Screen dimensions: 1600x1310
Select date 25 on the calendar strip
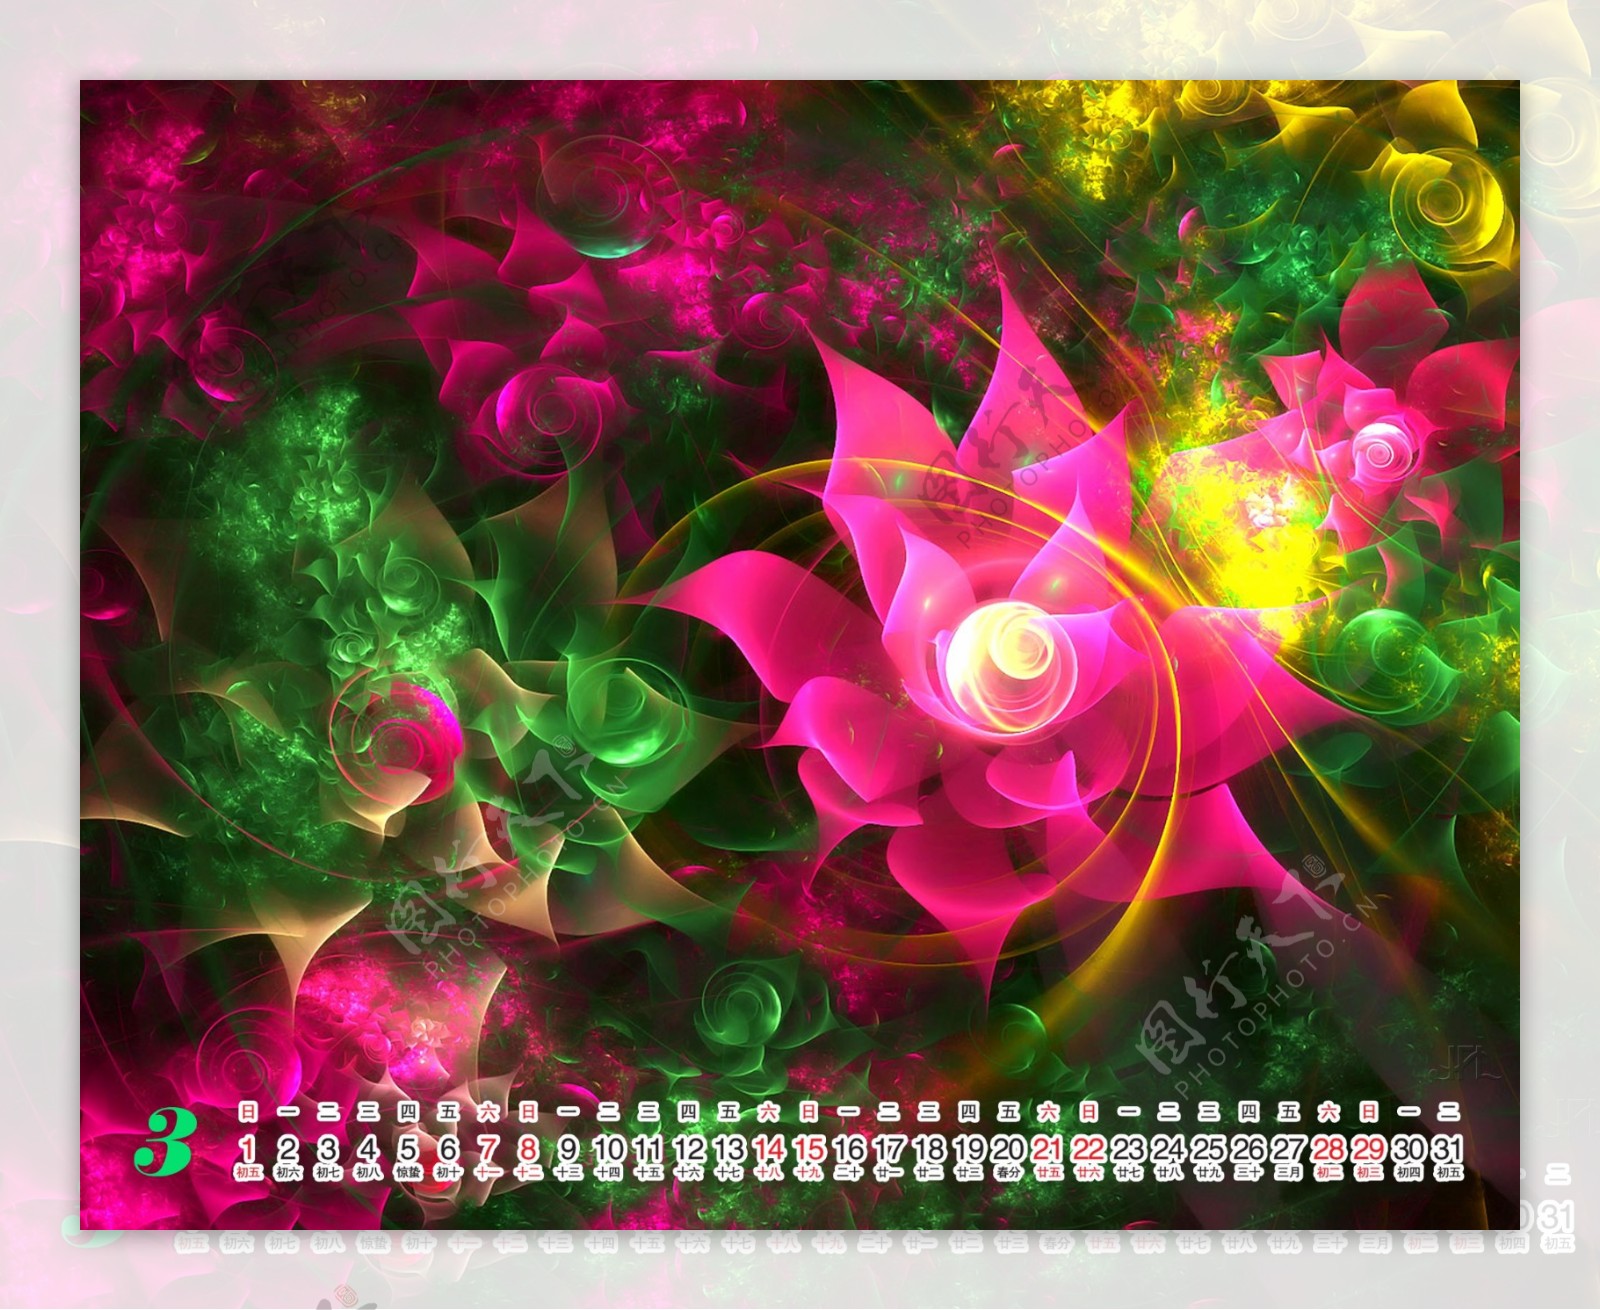pyautogui.click(x=1208, y=1148)
